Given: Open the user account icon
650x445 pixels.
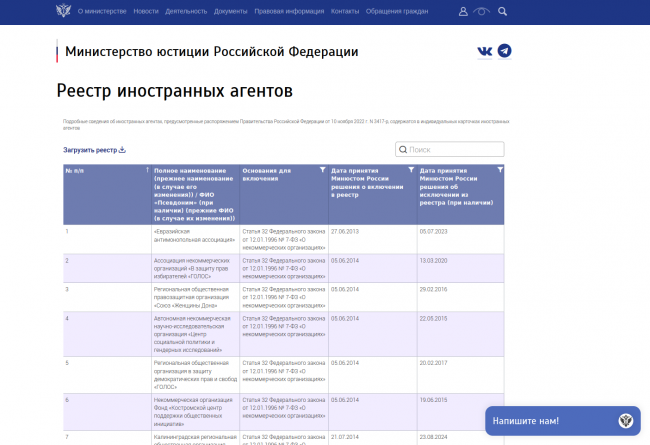Looking at the screenshot, I should pyautogui.click(x=463, y=12).
